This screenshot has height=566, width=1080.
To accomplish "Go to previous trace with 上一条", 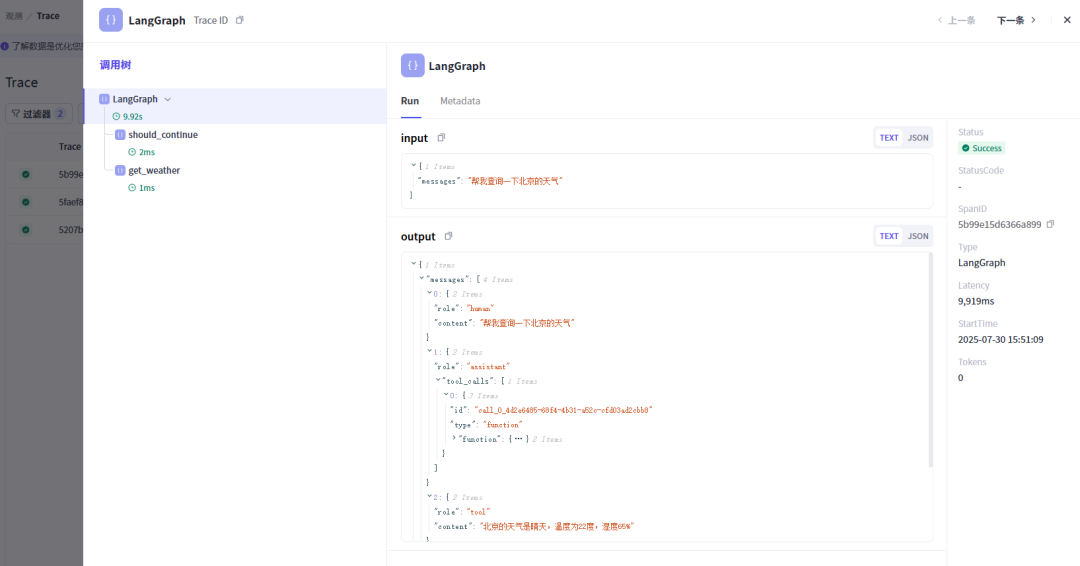I will [x=956, y=20].
